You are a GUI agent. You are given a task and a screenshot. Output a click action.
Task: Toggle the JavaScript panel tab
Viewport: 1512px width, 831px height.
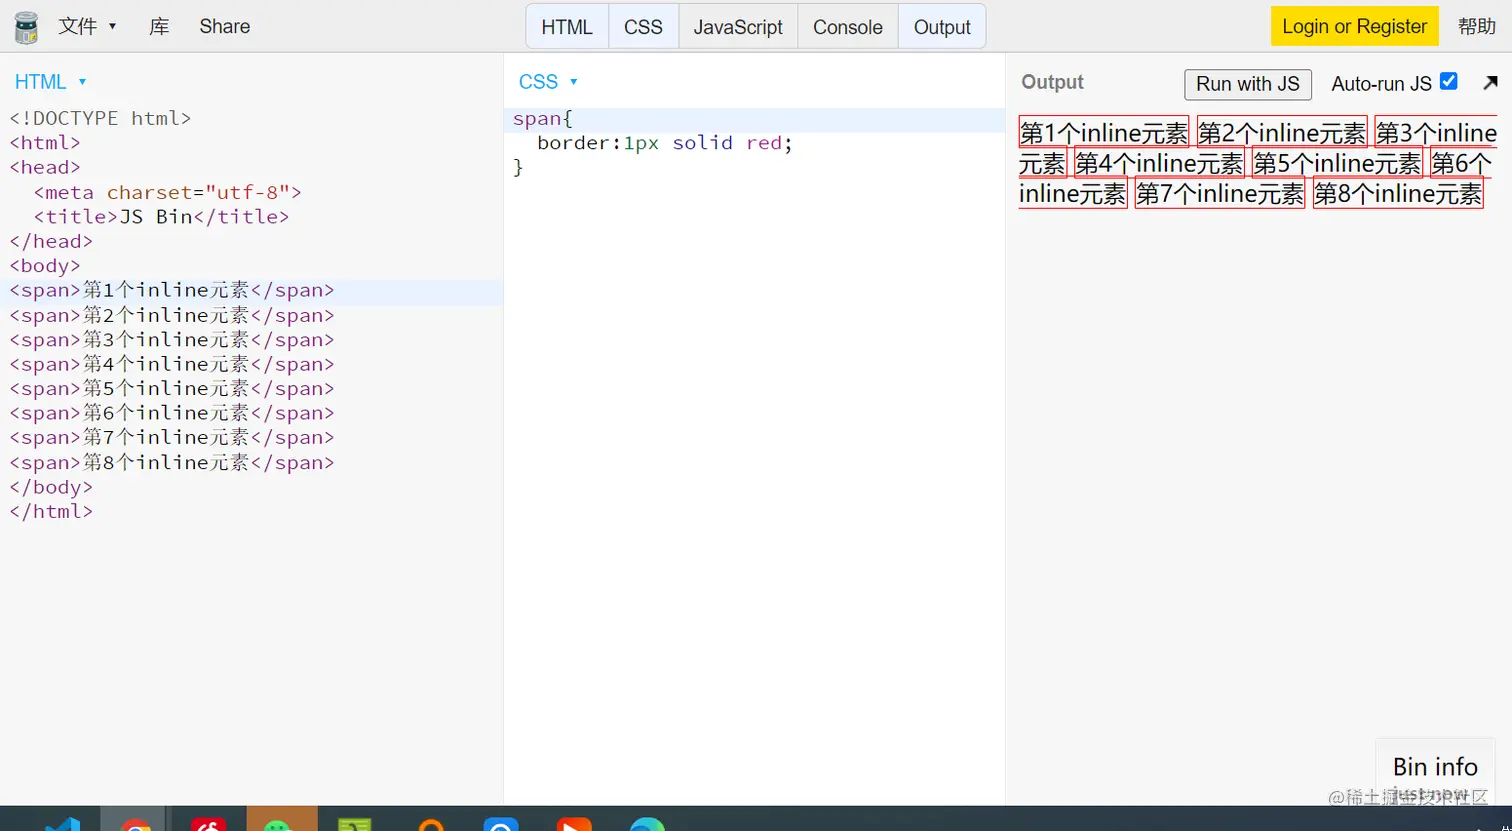738,27
